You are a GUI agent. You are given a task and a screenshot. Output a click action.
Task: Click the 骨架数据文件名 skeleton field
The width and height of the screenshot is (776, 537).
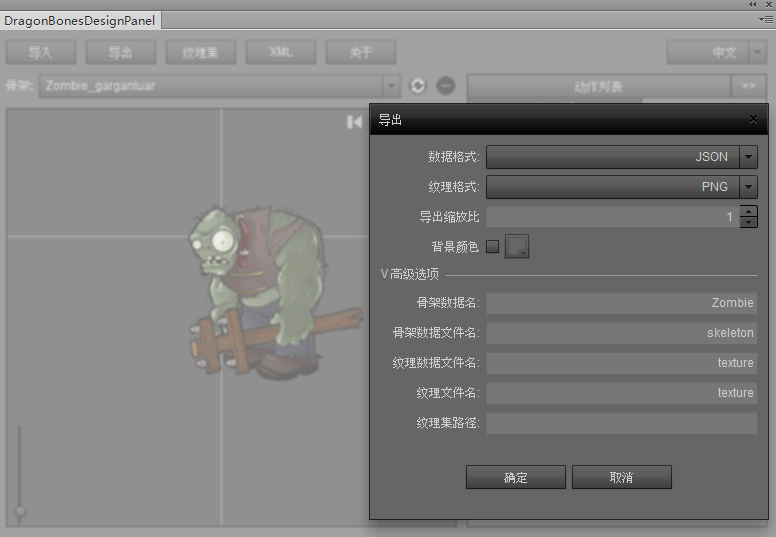click(621, 333)
